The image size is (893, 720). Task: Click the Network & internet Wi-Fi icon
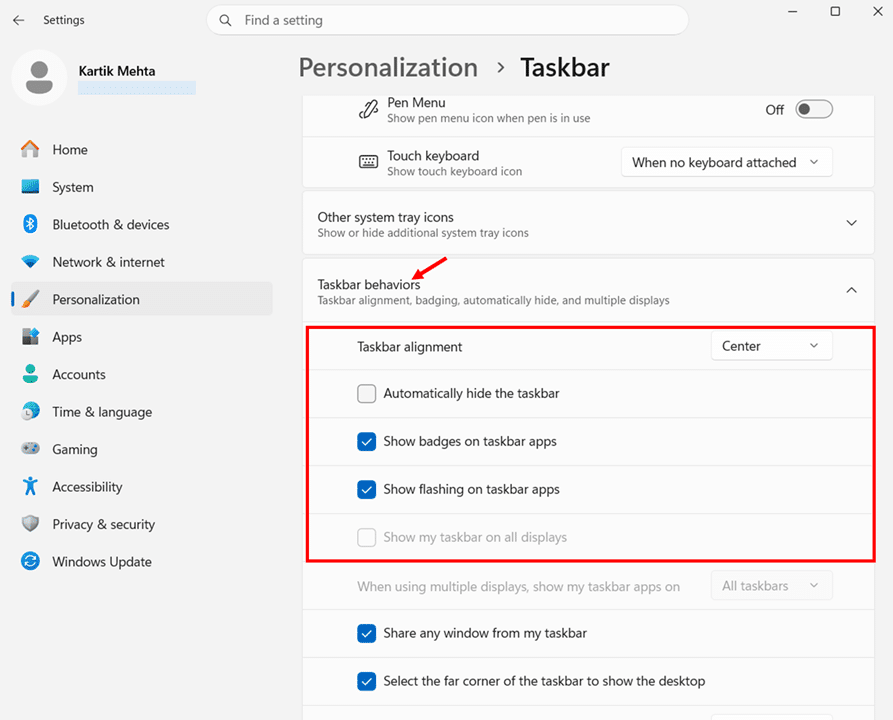(x=30, y=262)
